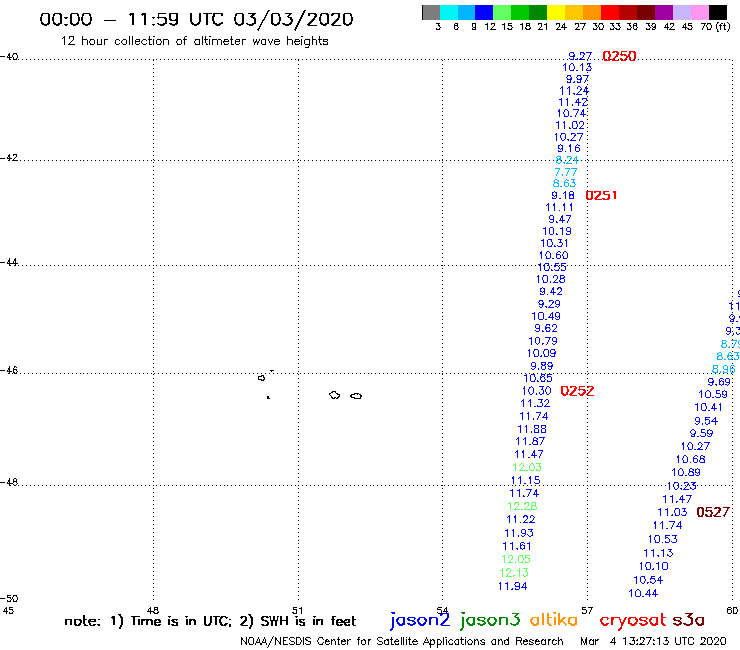
Task: Click wave height value 10.30
Action: click(x=537, y=391)
